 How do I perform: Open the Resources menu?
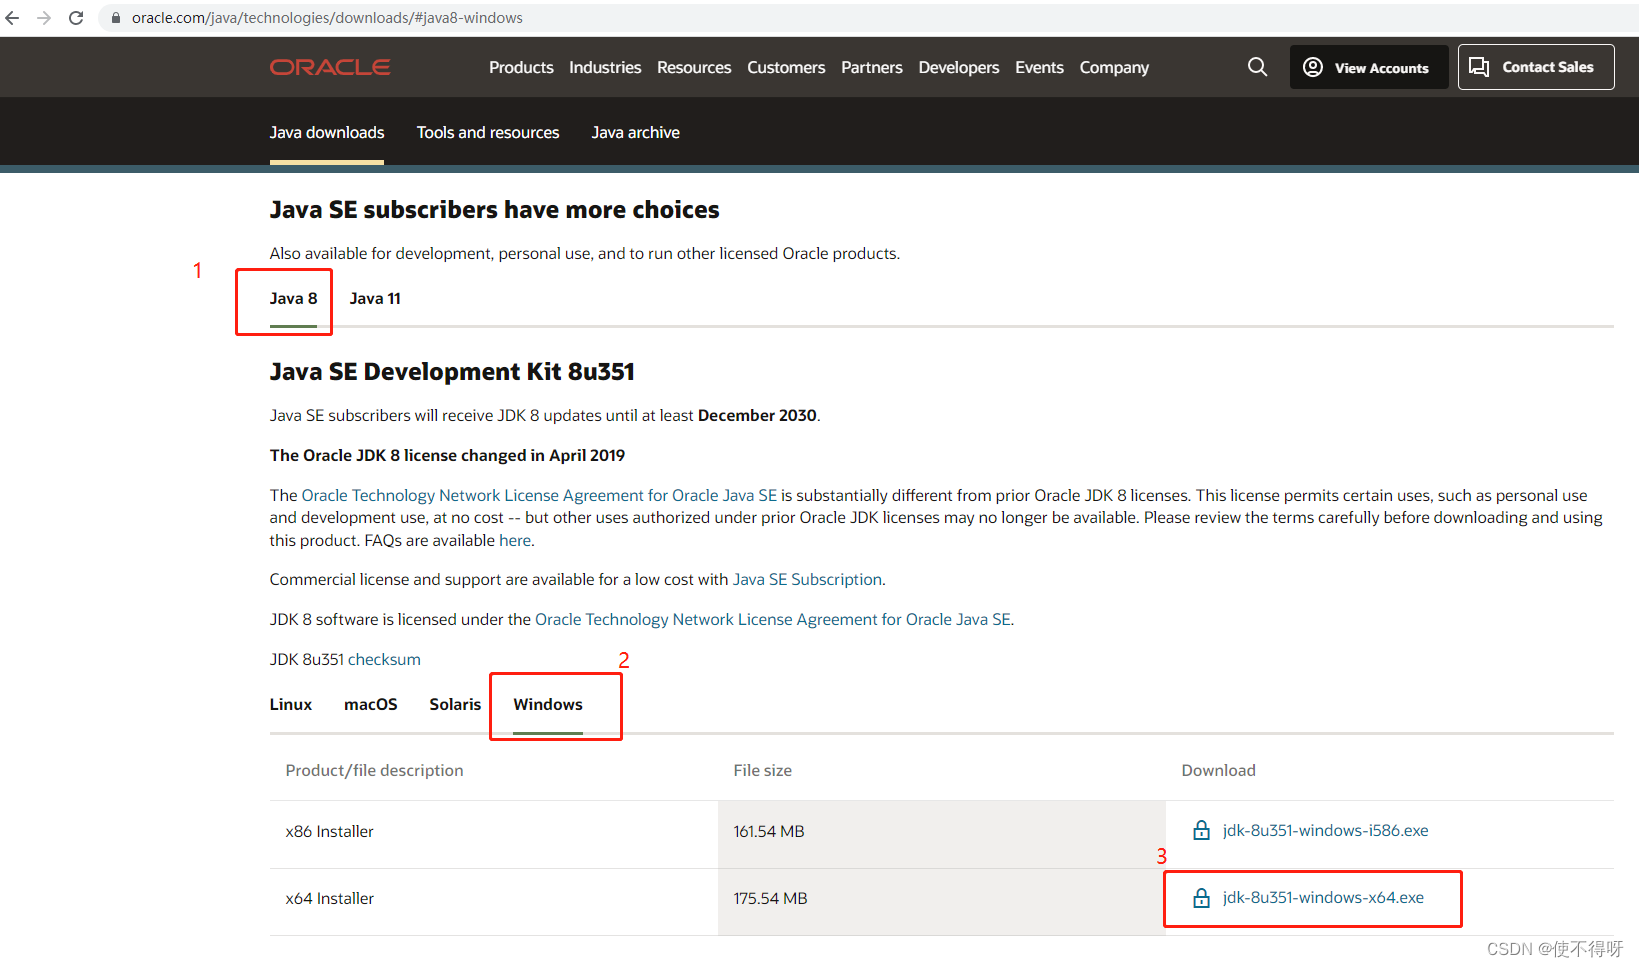694,67
